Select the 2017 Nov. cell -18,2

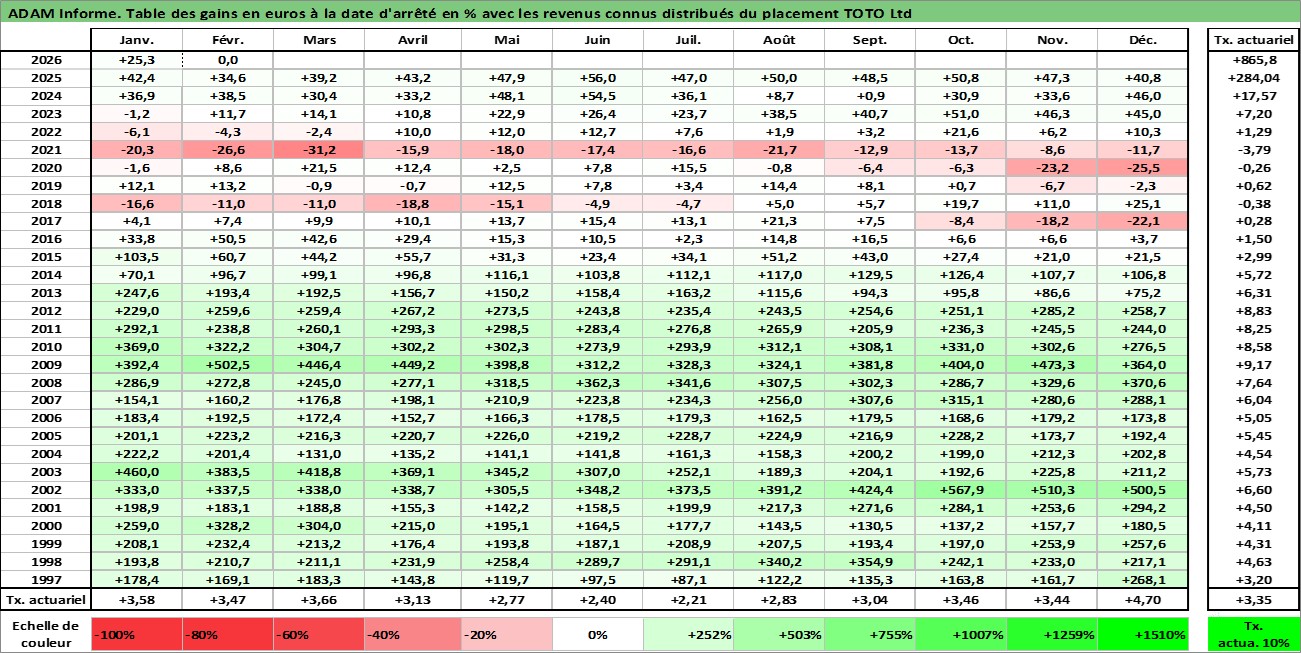1052,221
